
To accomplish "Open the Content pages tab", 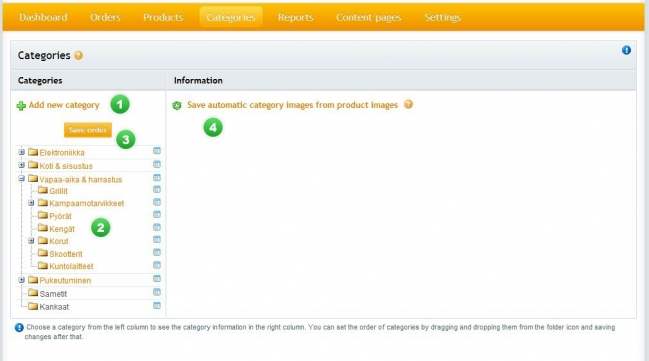I will (368, 17).
